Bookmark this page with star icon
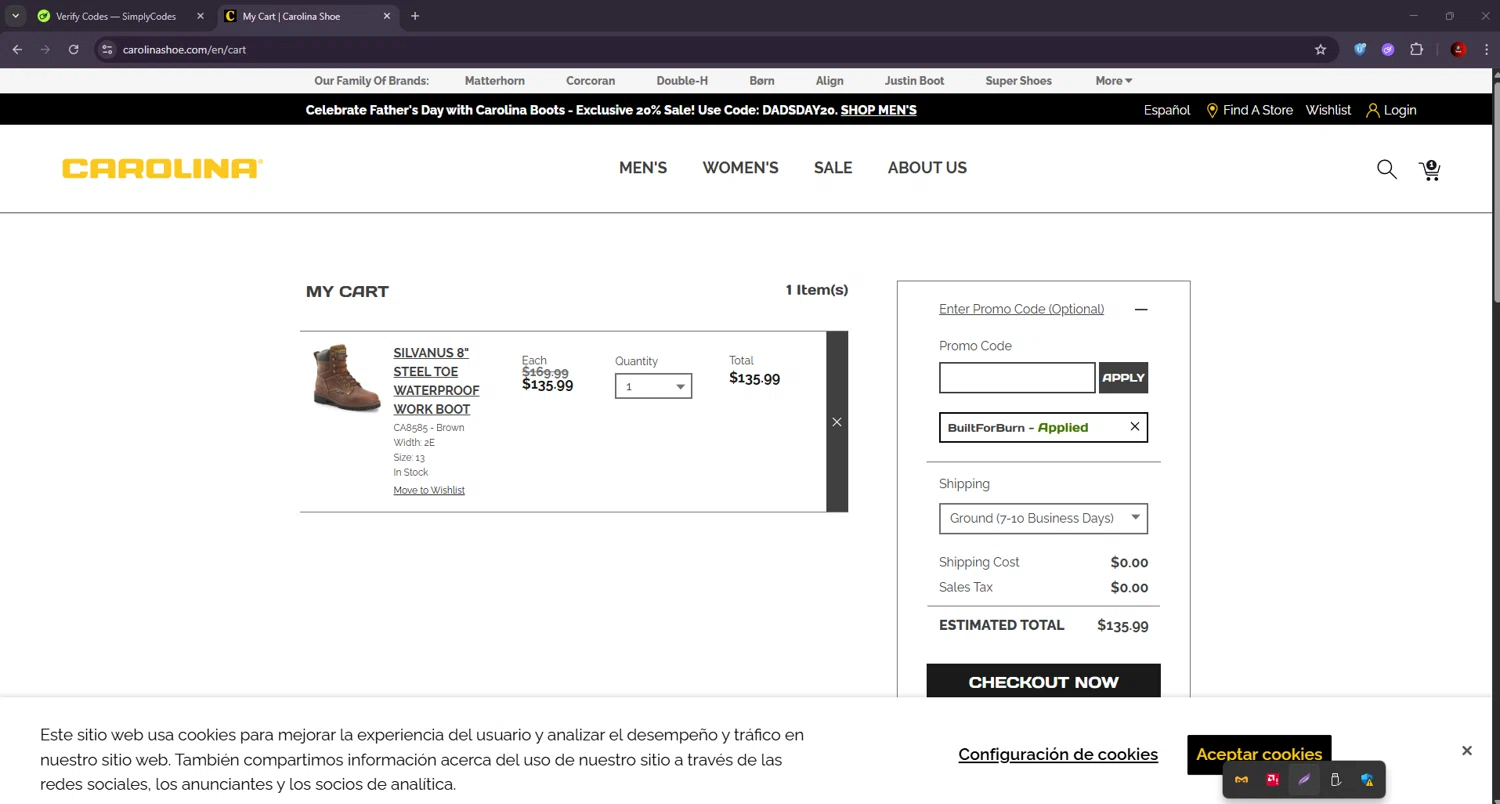The height and width of the screenshot is (804, 1500). coord(1320,49)
